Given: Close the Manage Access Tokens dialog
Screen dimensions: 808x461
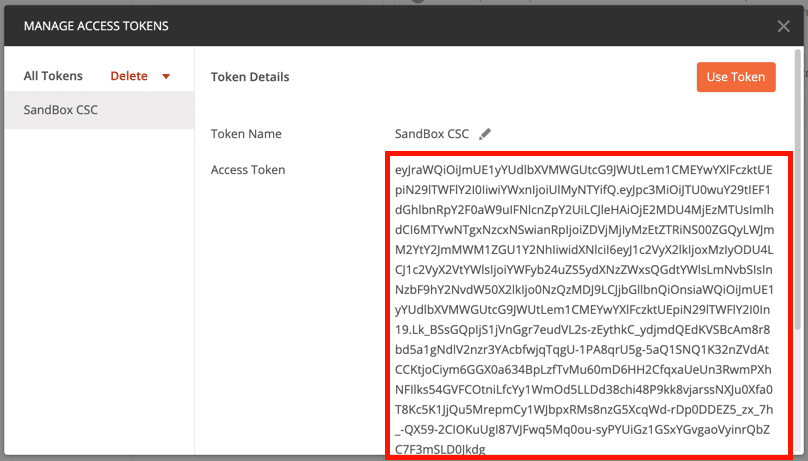Looking at the screenshot, I should point(784,26).
